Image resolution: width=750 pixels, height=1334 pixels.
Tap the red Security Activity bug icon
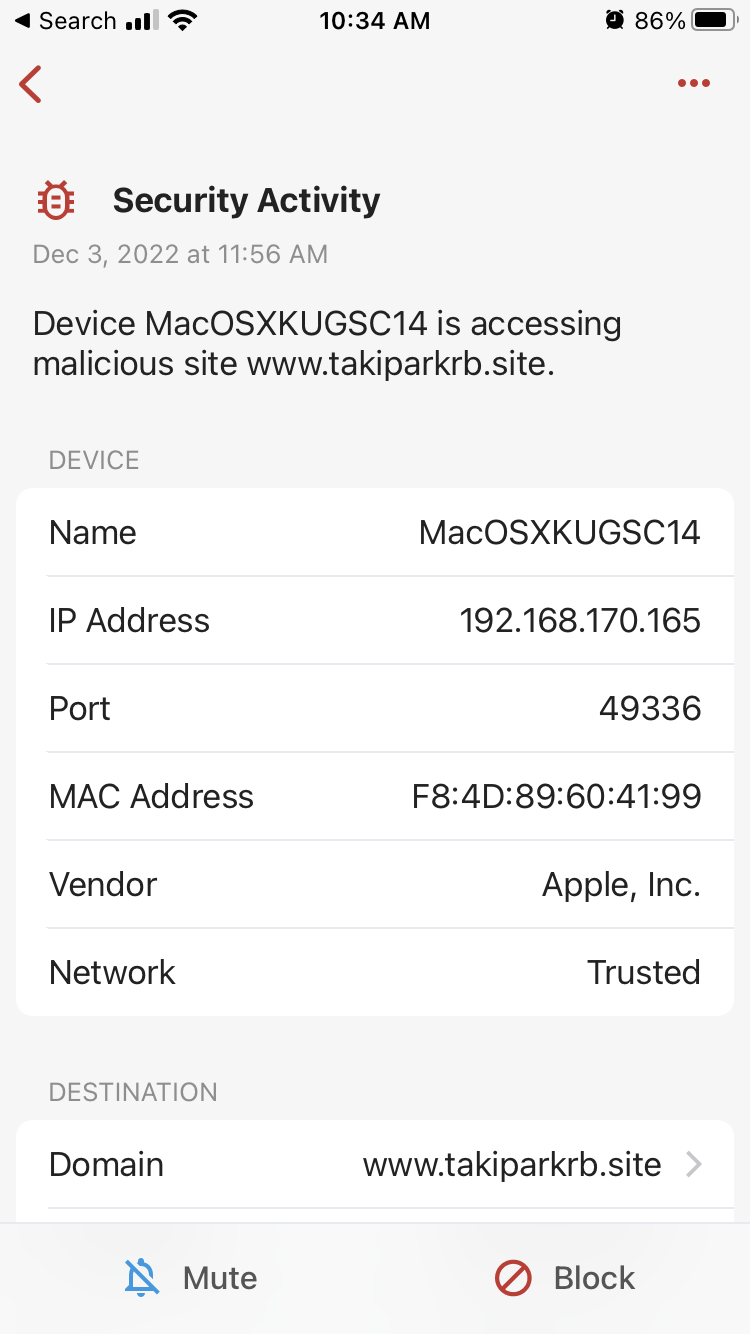[55, 200]
